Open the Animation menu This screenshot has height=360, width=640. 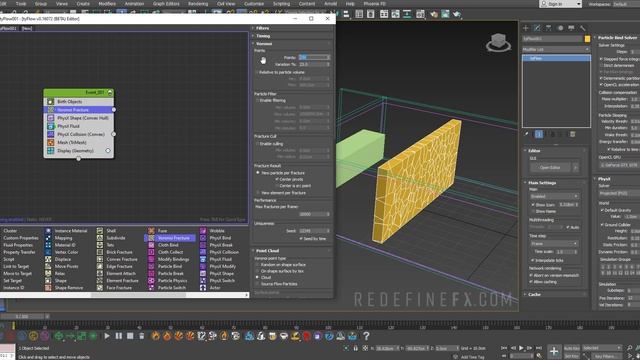coord(134,4)
